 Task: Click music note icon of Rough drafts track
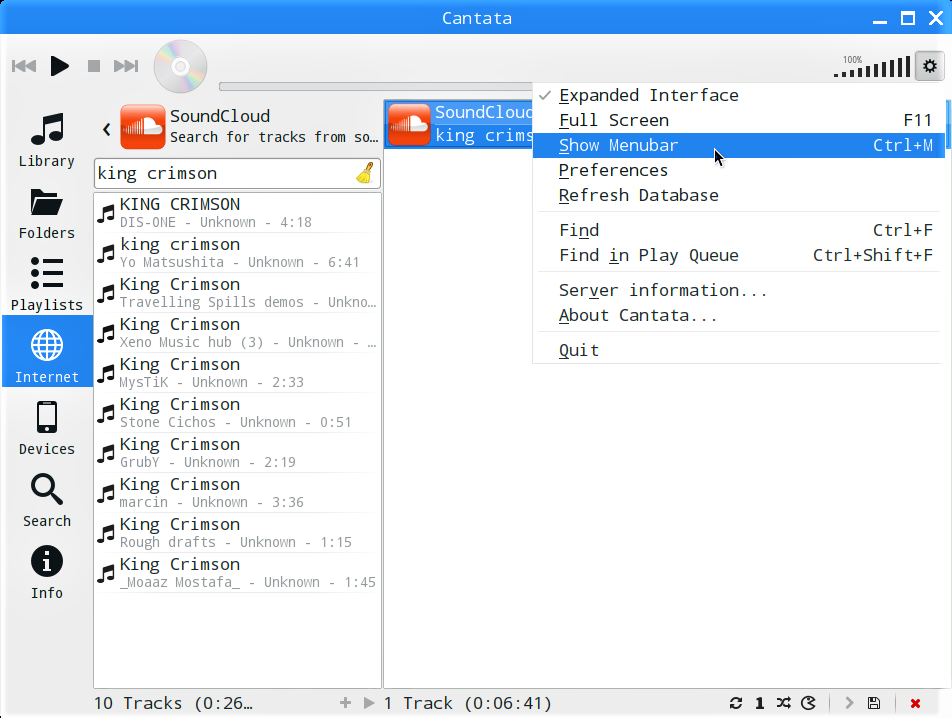[106, 534]
